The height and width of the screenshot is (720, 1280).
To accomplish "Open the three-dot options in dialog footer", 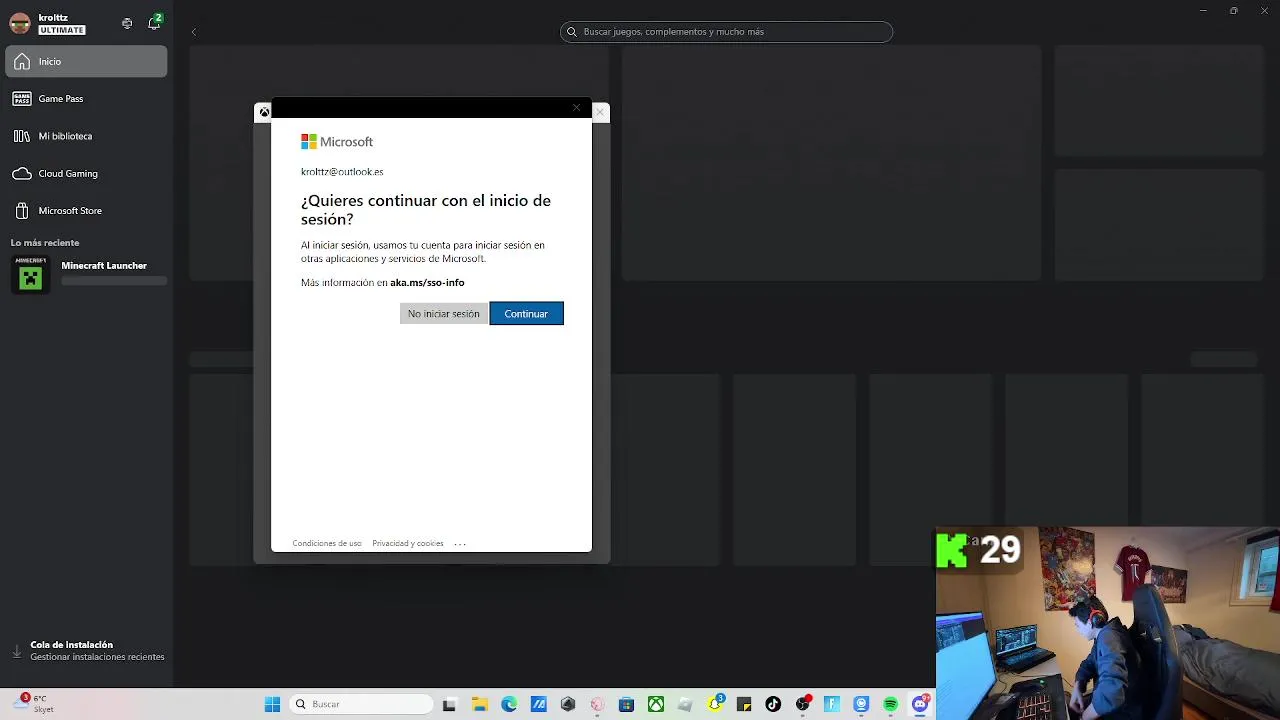I will tap(460, 544).
